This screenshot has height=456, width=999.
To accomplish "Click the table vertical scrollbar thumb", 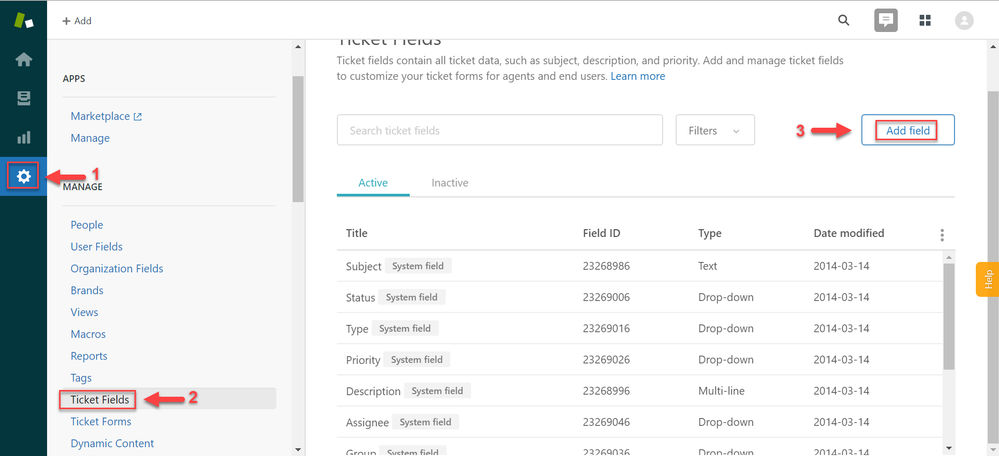I will click(949, 317).
